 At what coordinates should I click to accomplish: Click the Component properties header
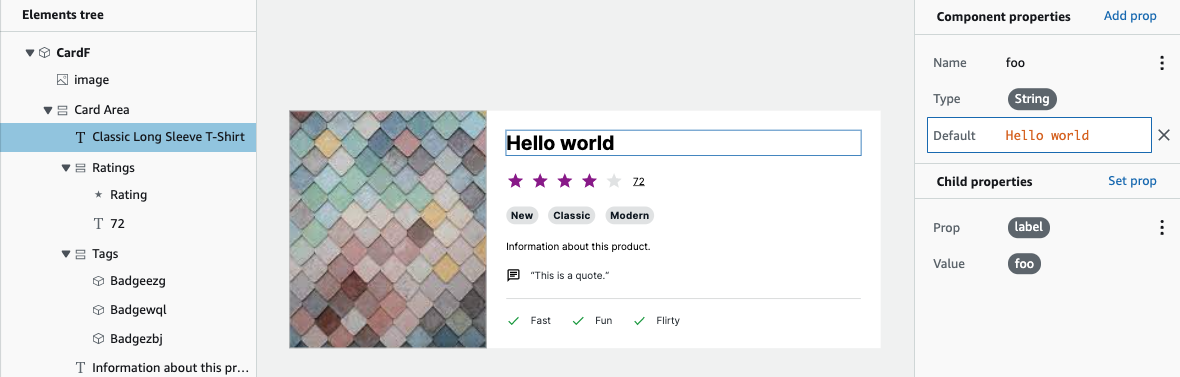[x=1003, y=17]
